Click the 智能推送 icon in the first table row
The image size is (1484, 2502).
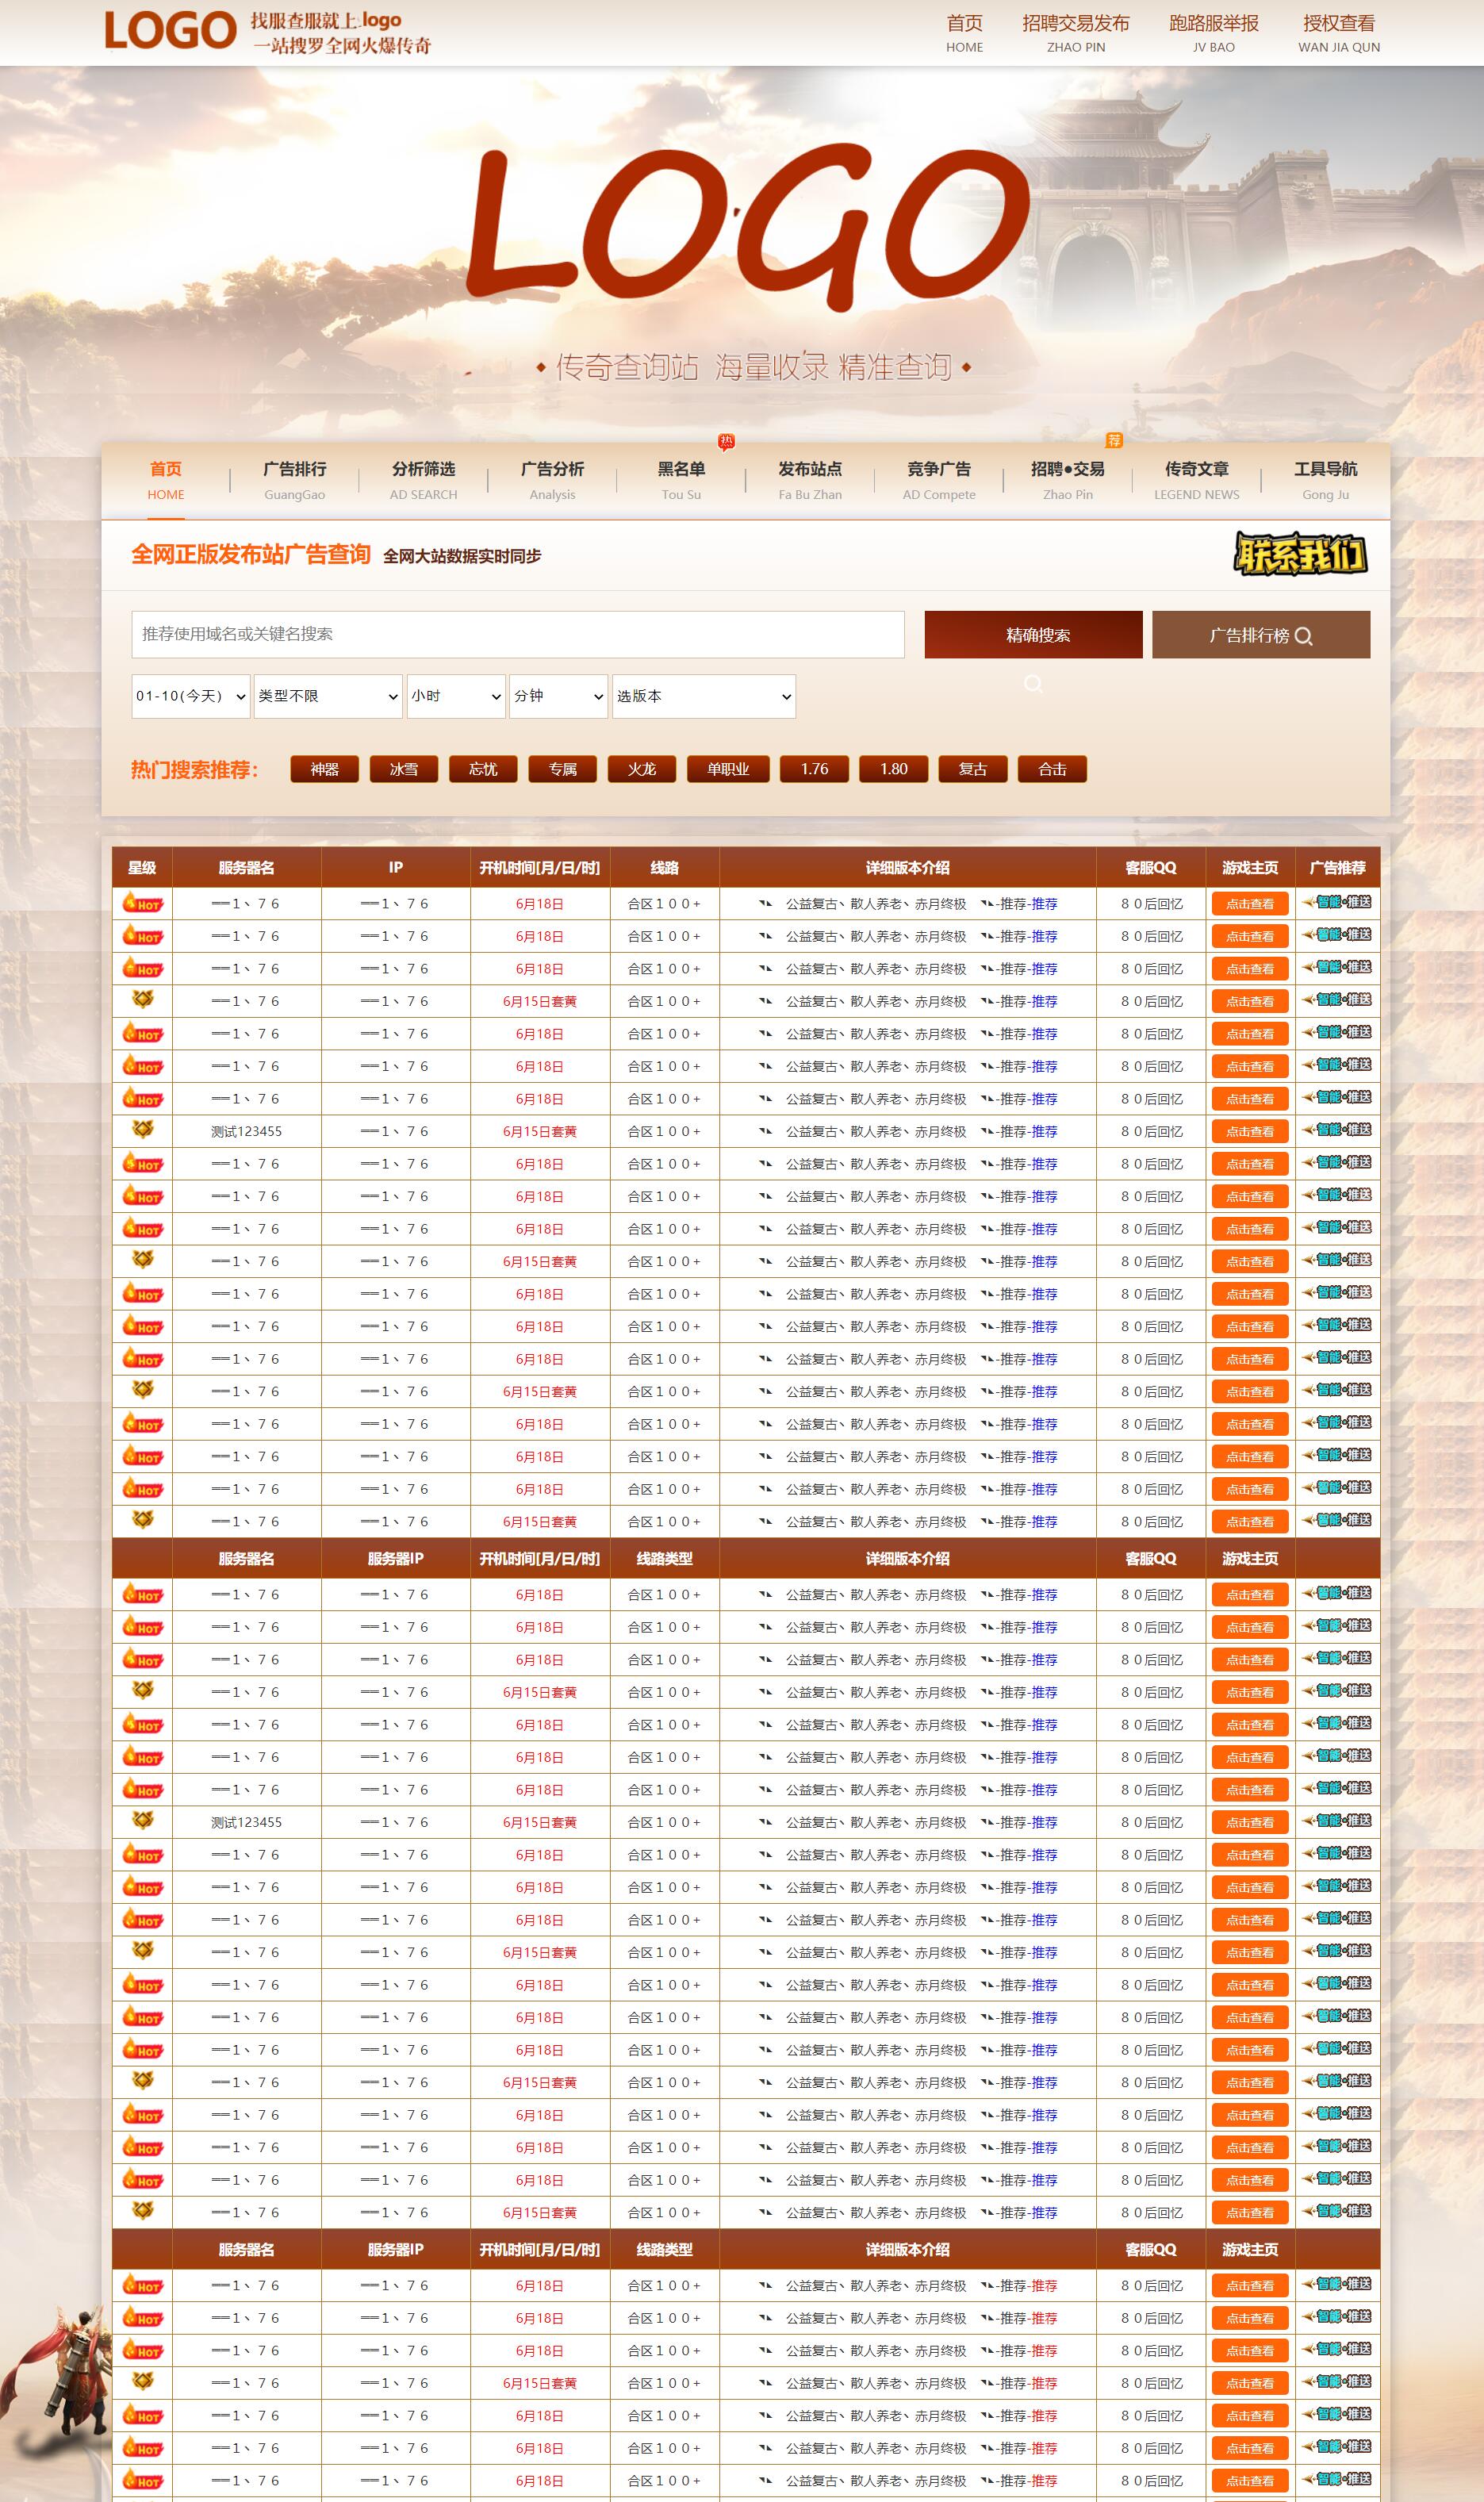pos(1337,902)
